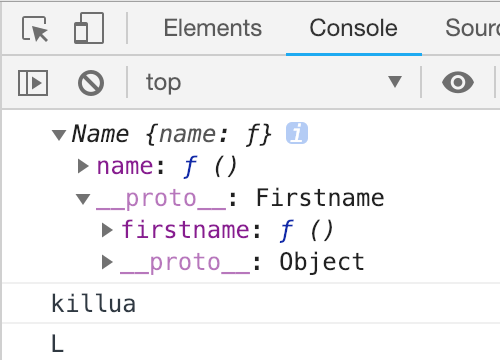Open the Sources tab

coord(473,28)
